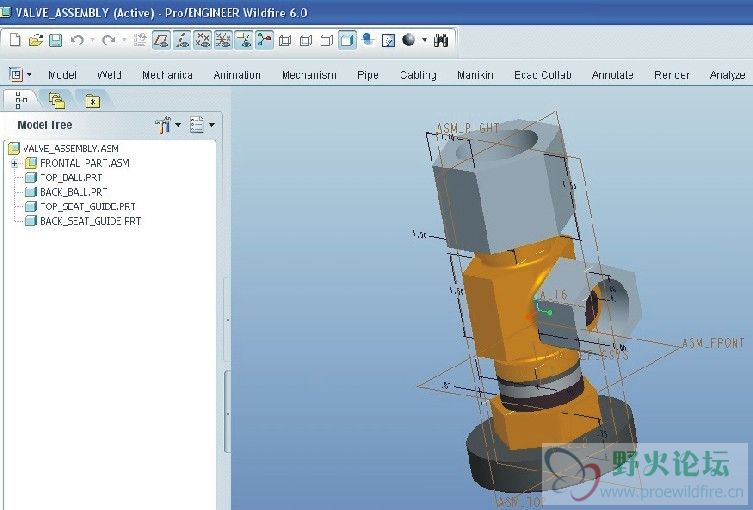Viewport: 753px width, 510px height.
Task: Open redo history dropdown arrow
Action: tap(124, 40)
